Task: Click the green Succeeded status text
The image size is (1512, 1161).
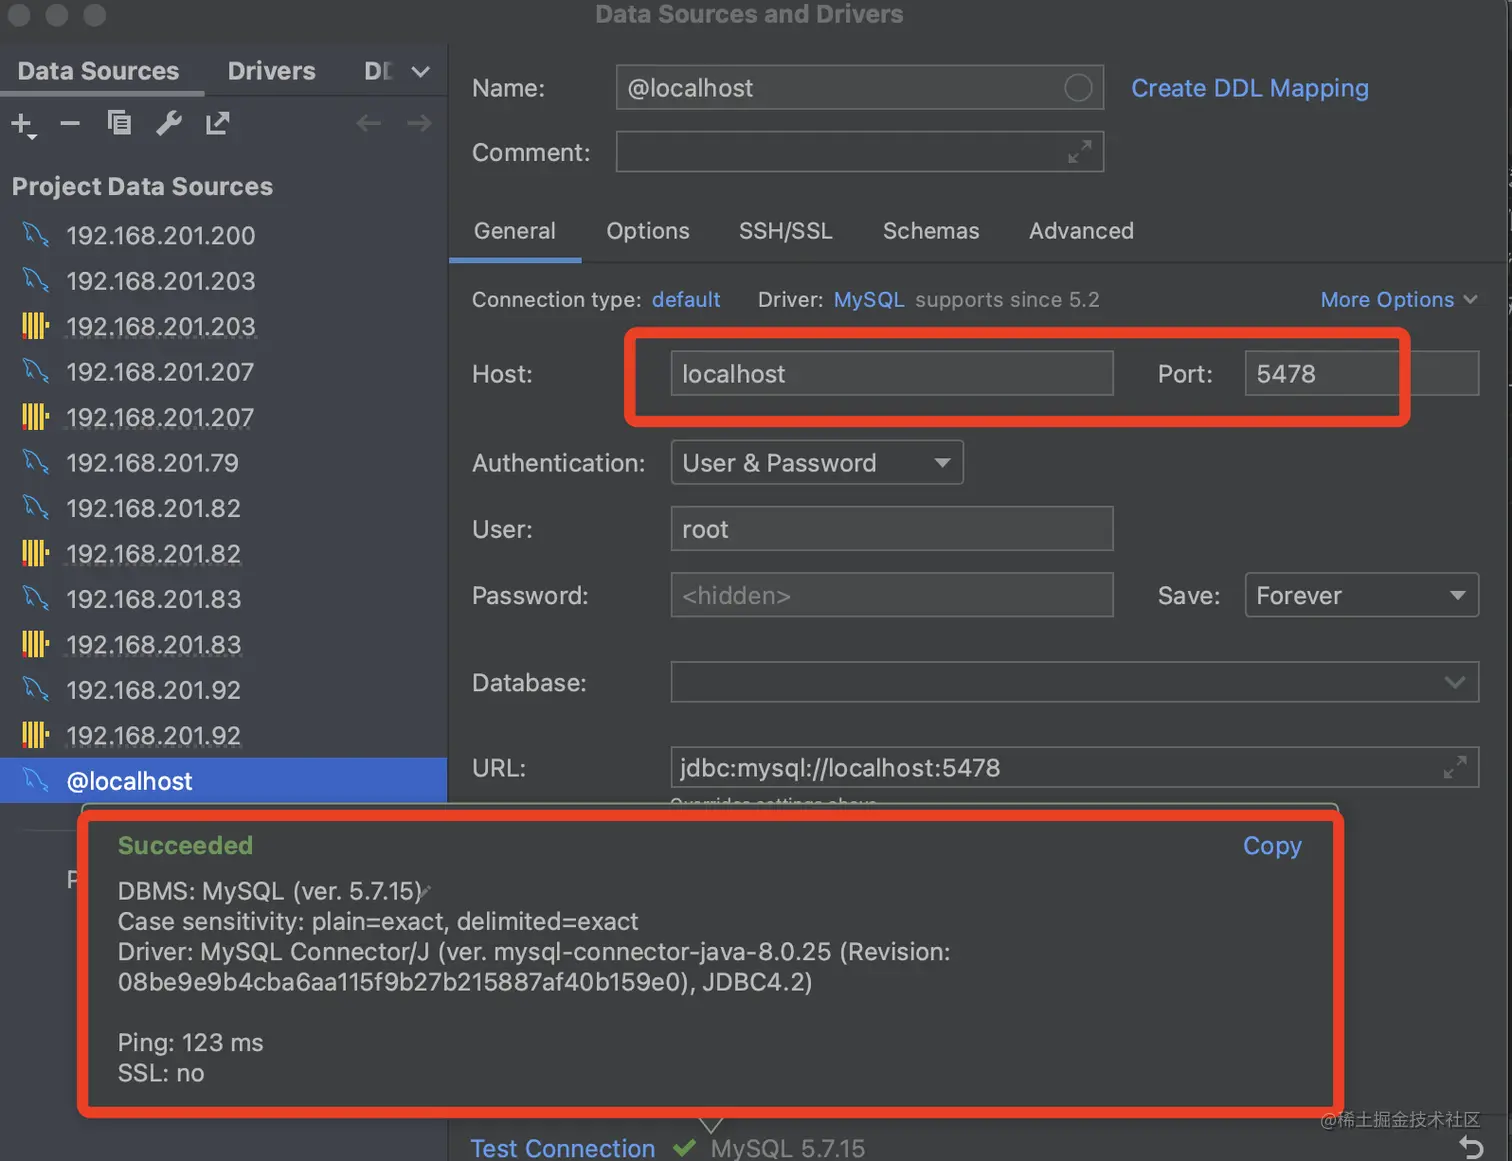Action: pyautogui.click(x=185, y=846)
